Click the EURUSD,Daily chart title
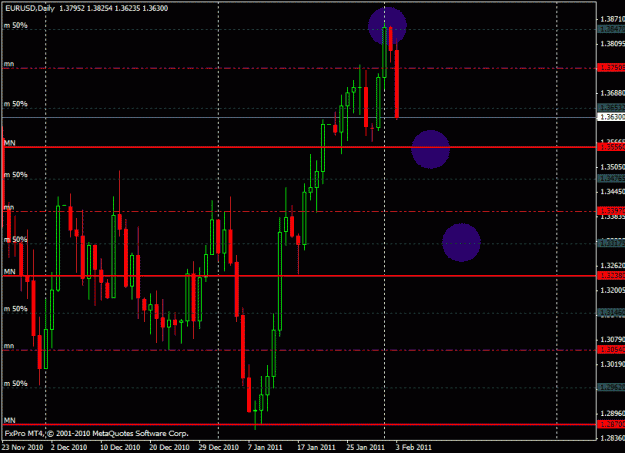625x453 pixels. (30, 8)
